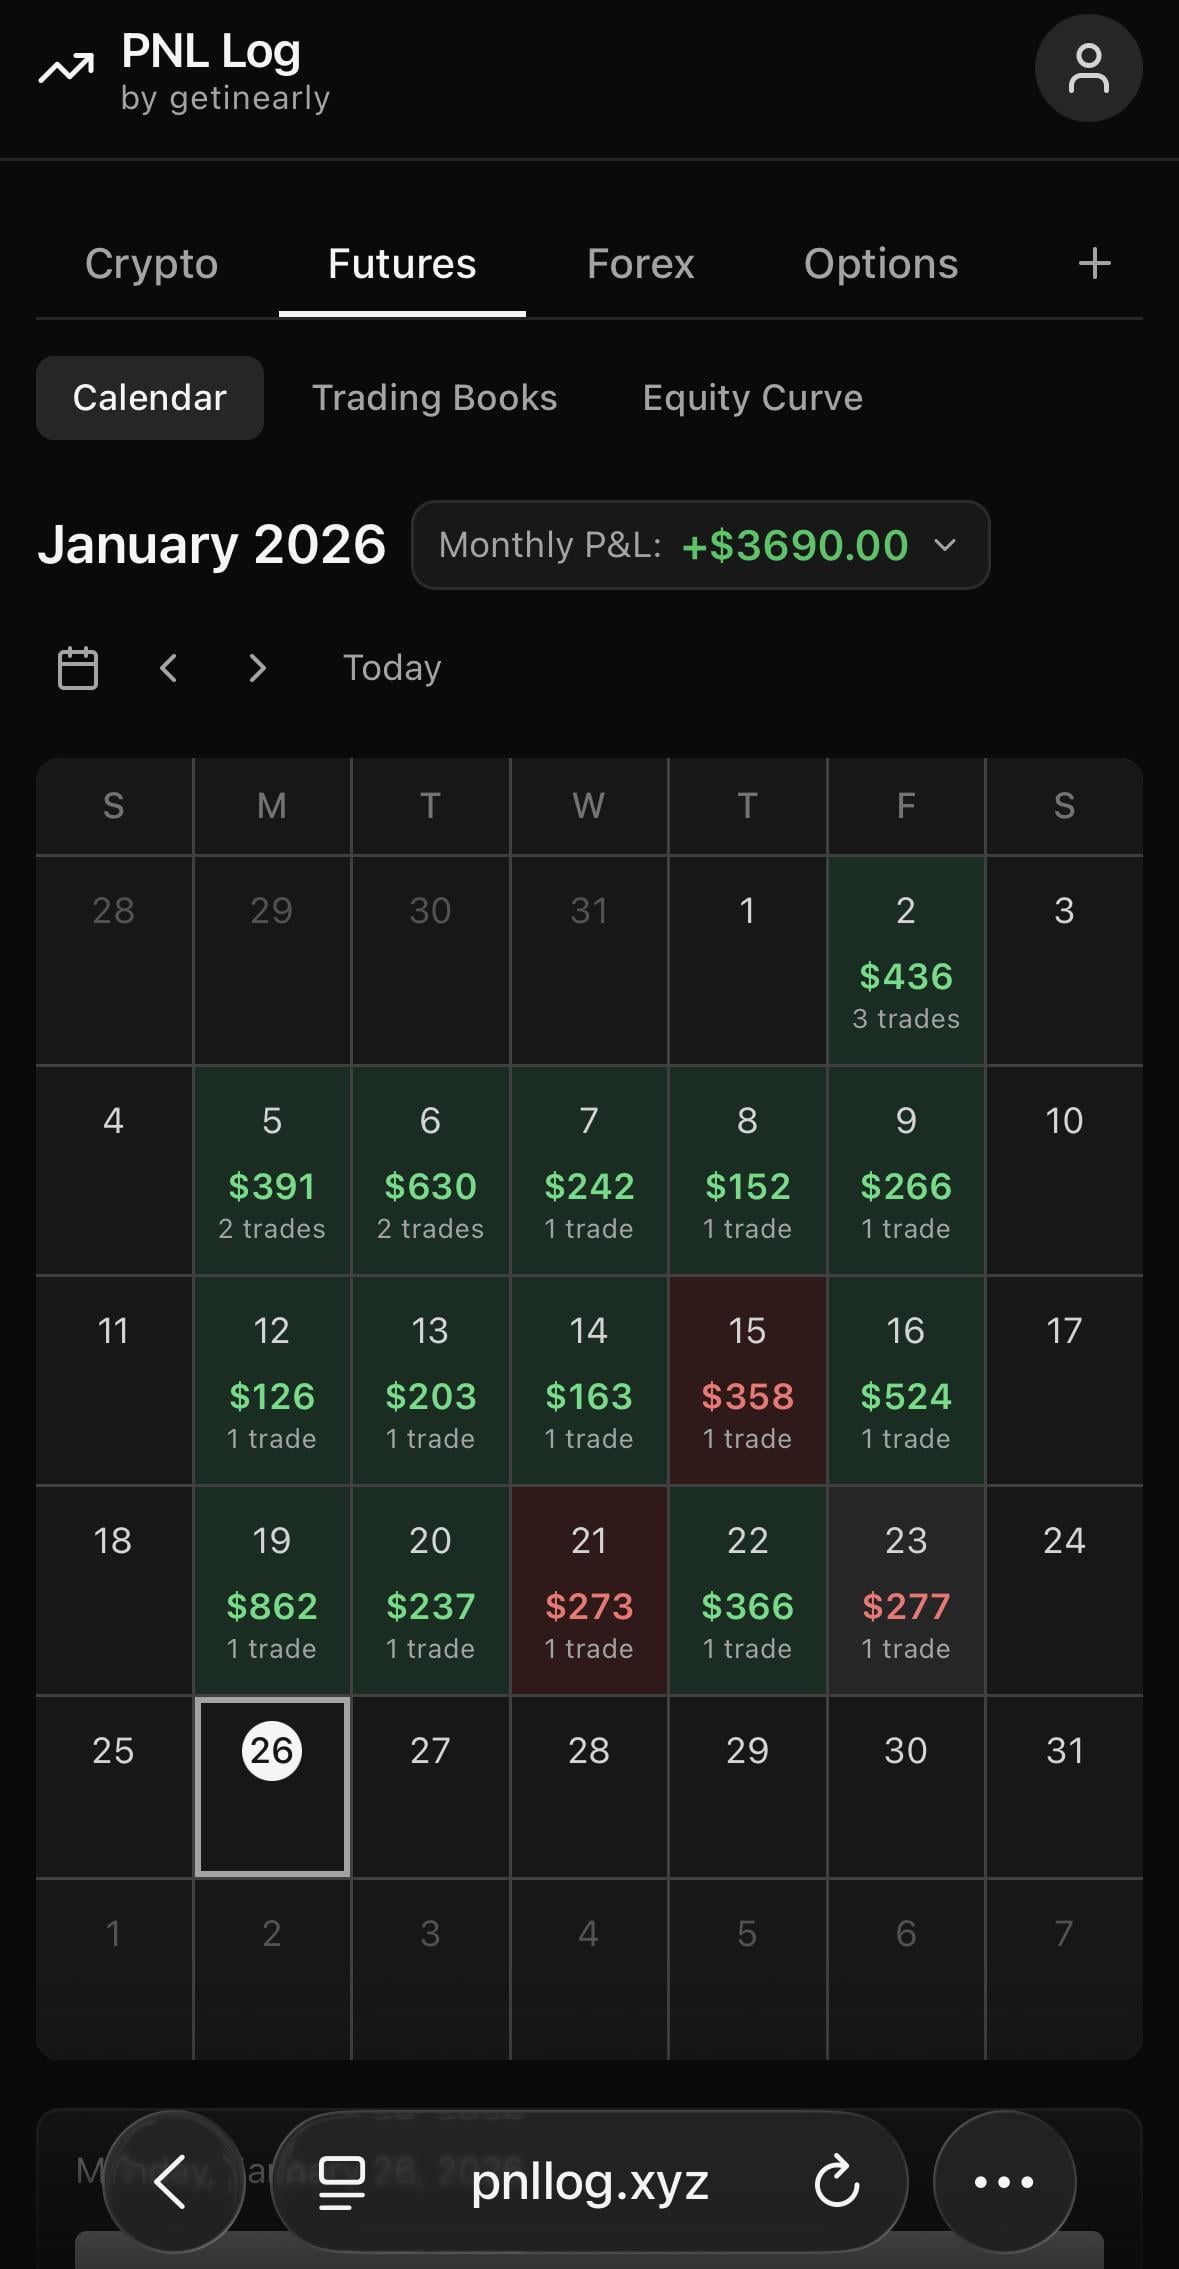Open the browser page options icon
The width and height of the screenshot is (1179, 2269).
tap(342, 2181)
